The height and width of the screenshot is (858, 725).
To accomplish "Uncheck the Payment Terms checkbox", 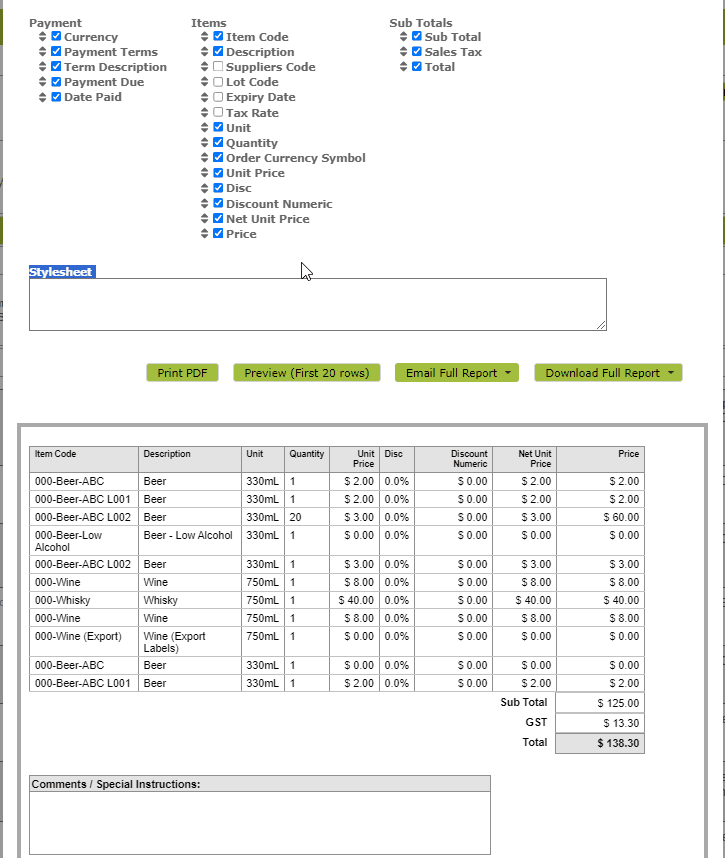I will 56,51.
